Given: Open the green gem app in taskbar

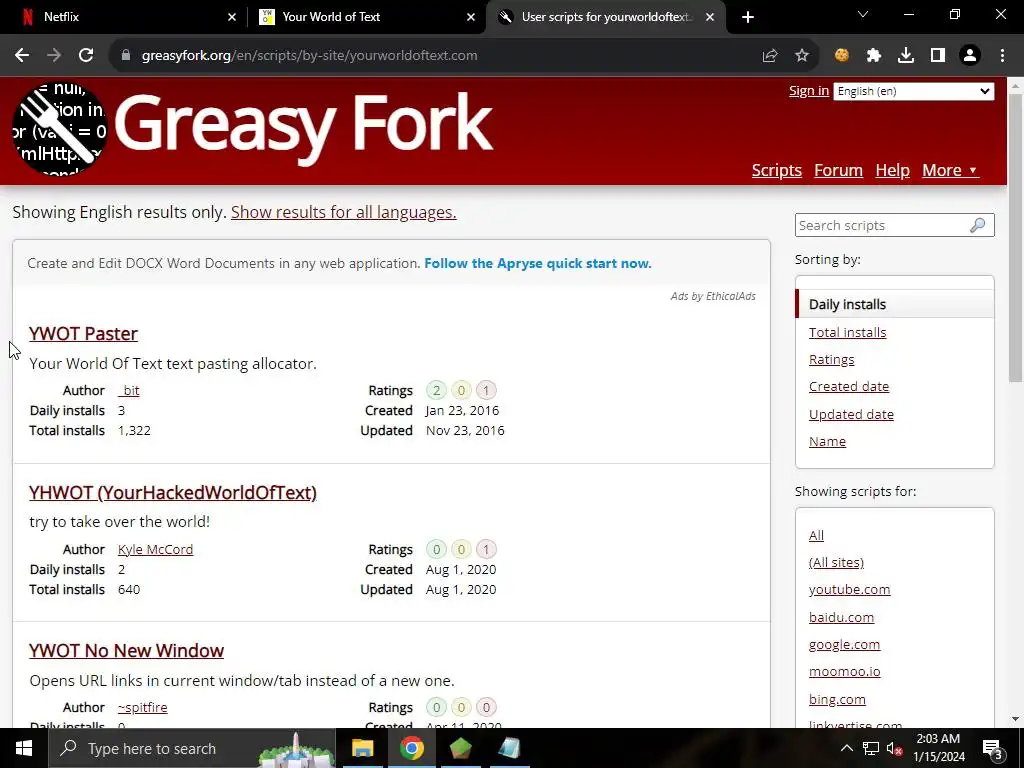Looking at the screenshot, I should pos(460,748).
